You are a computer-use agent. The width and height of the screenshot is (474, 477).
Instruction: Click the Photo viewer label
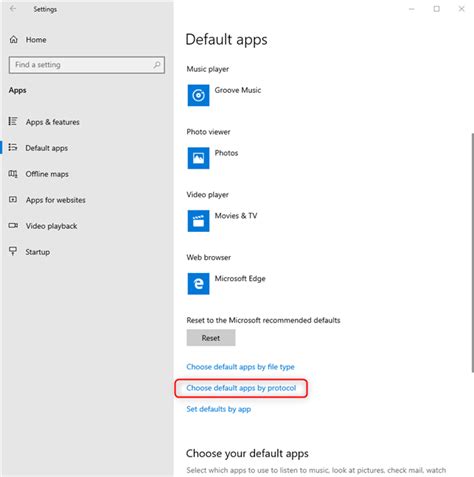208,132
